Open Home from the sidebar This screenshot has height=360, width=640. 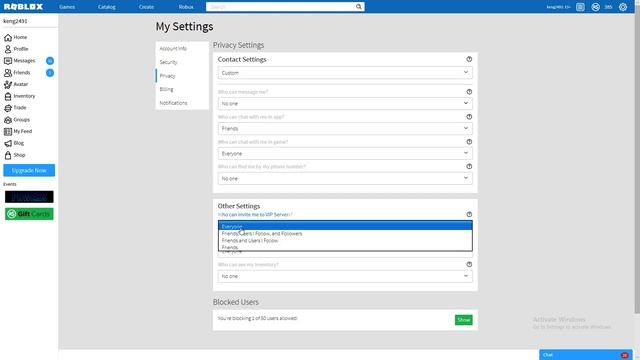[x=16, y=38]
